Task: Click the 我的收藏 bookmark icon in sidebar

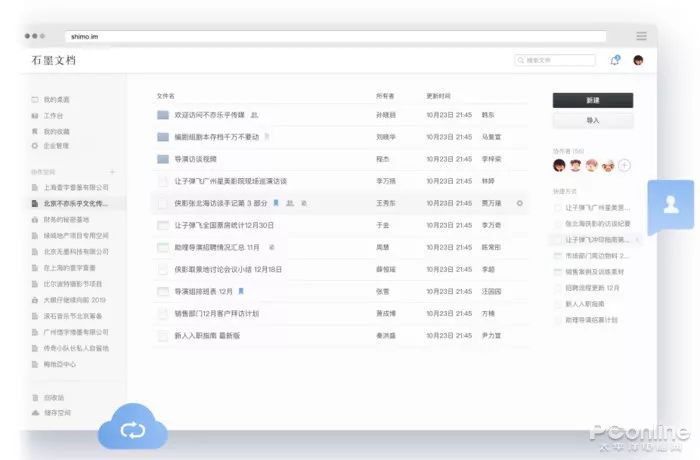Action: pos(35,131)
